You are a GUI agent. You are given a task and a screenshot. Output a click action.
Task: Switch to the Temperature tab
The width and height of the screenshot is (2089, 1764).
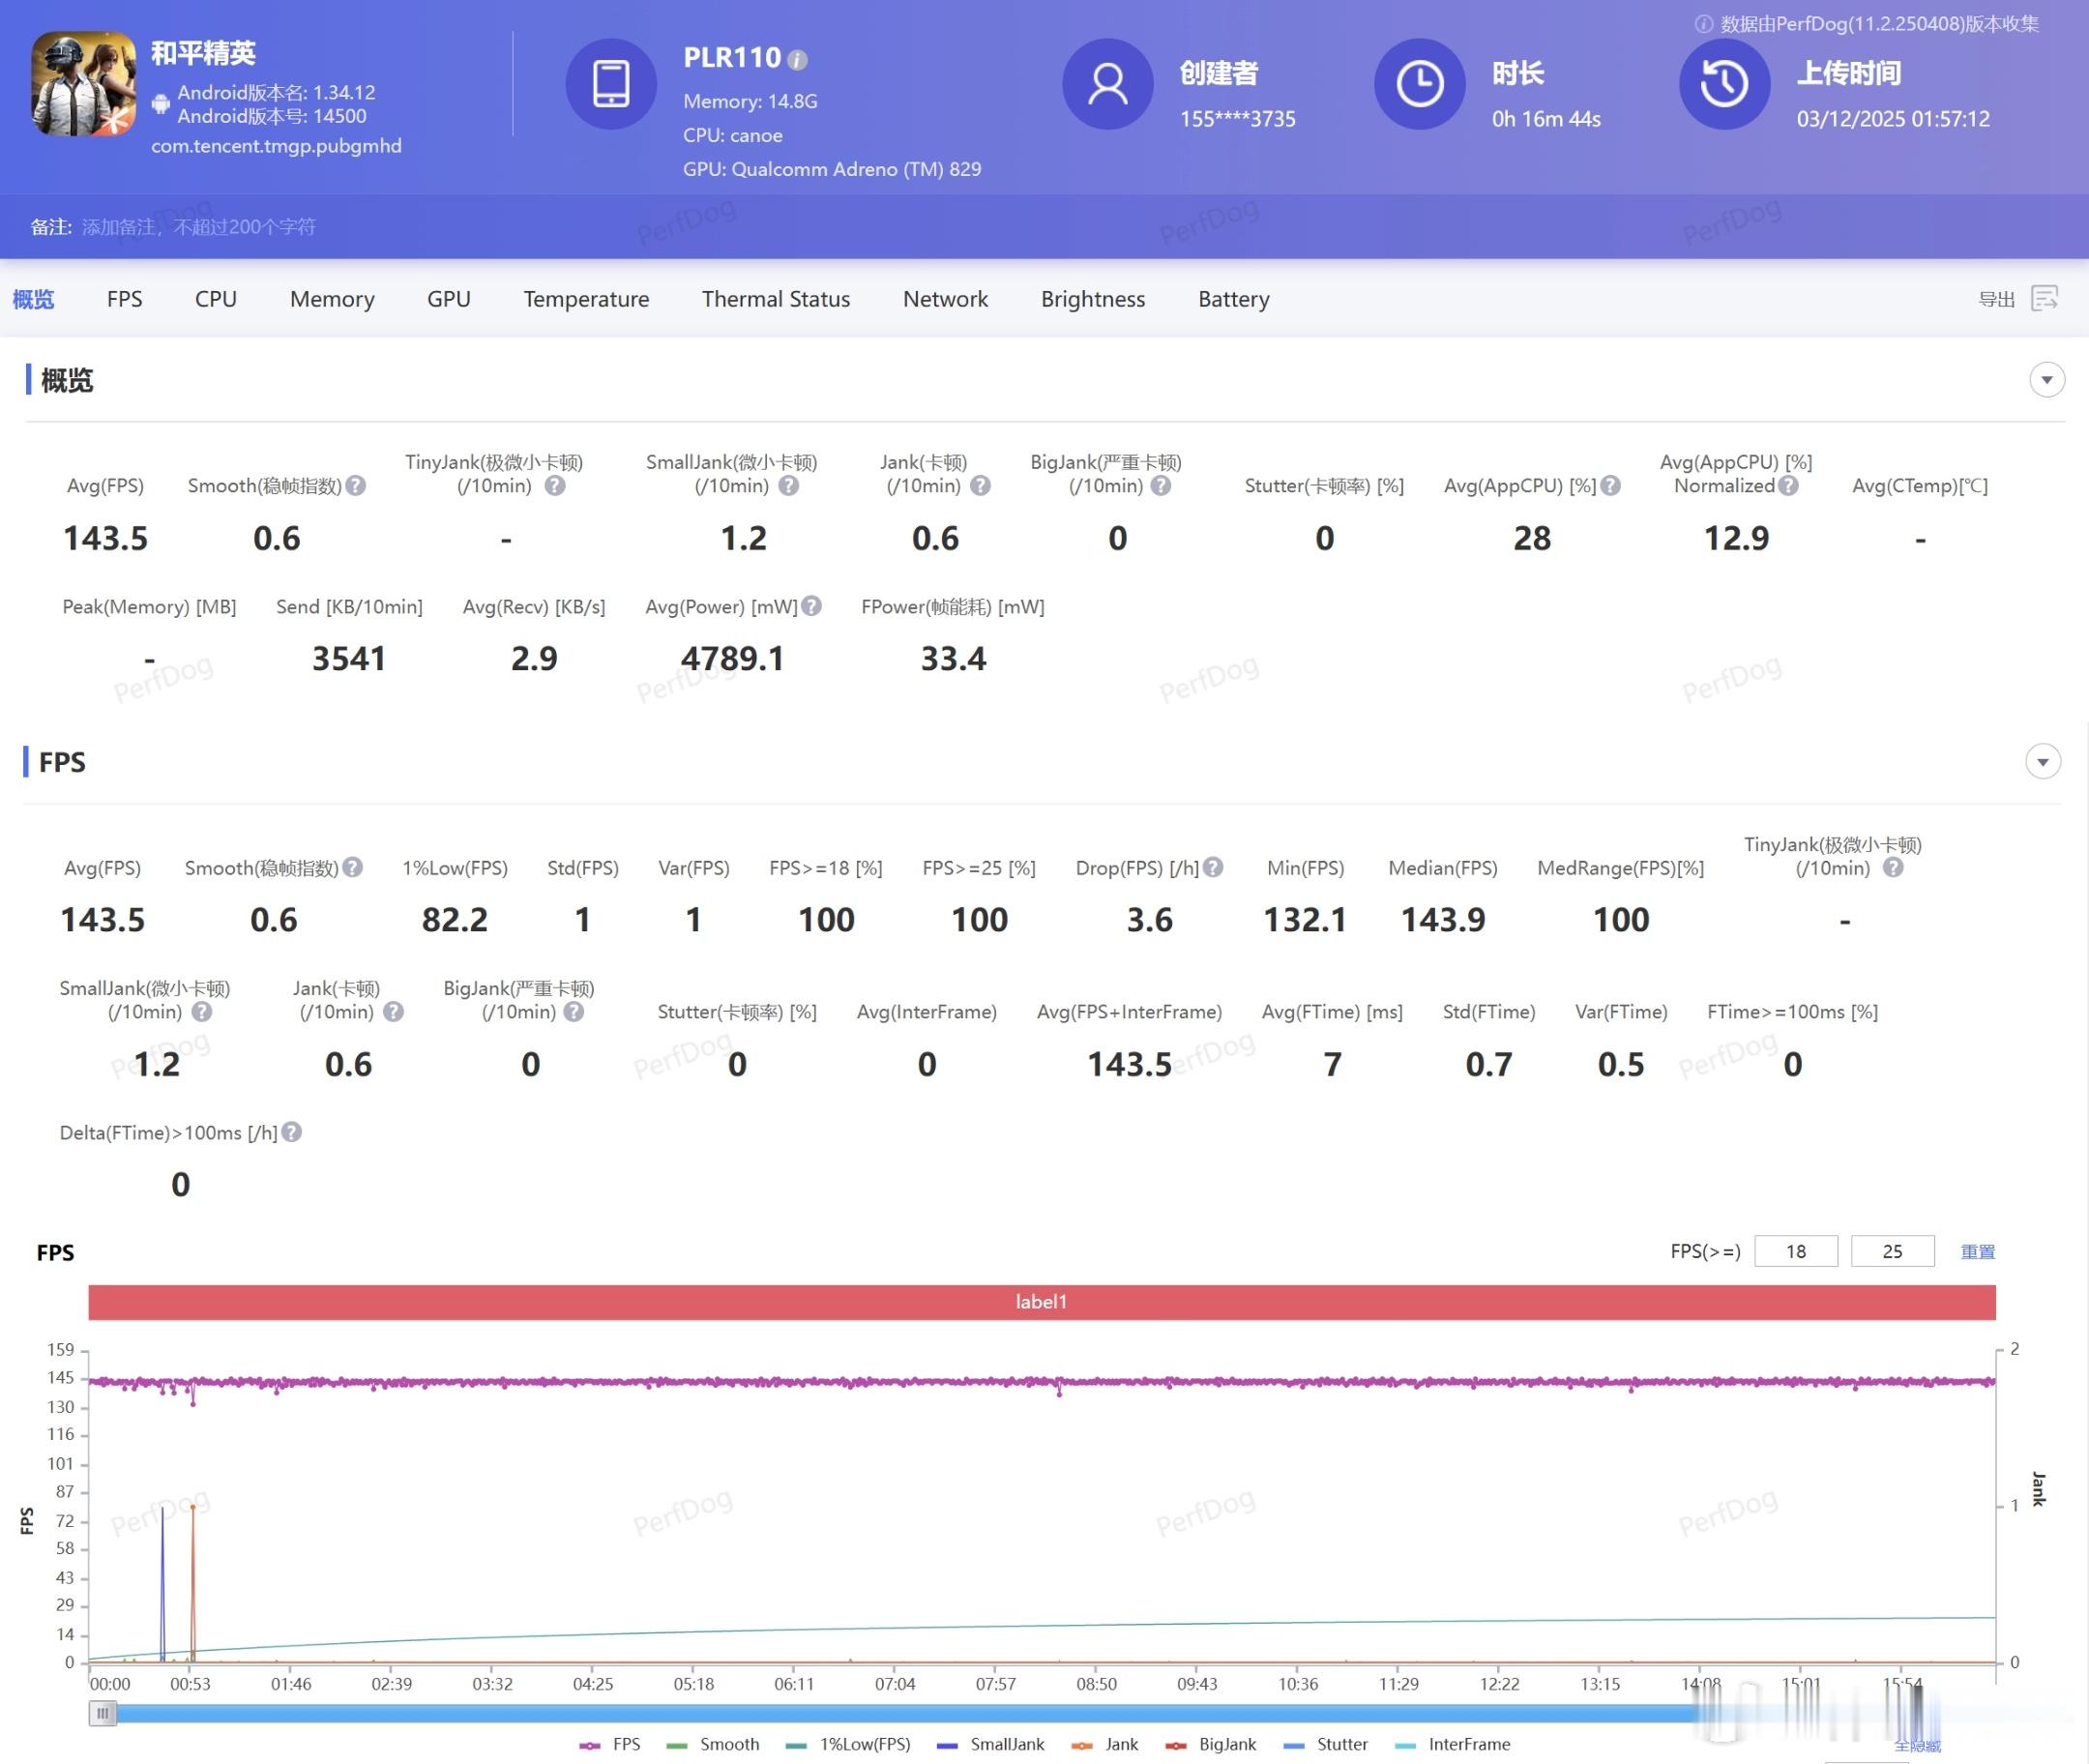[586, 299]
